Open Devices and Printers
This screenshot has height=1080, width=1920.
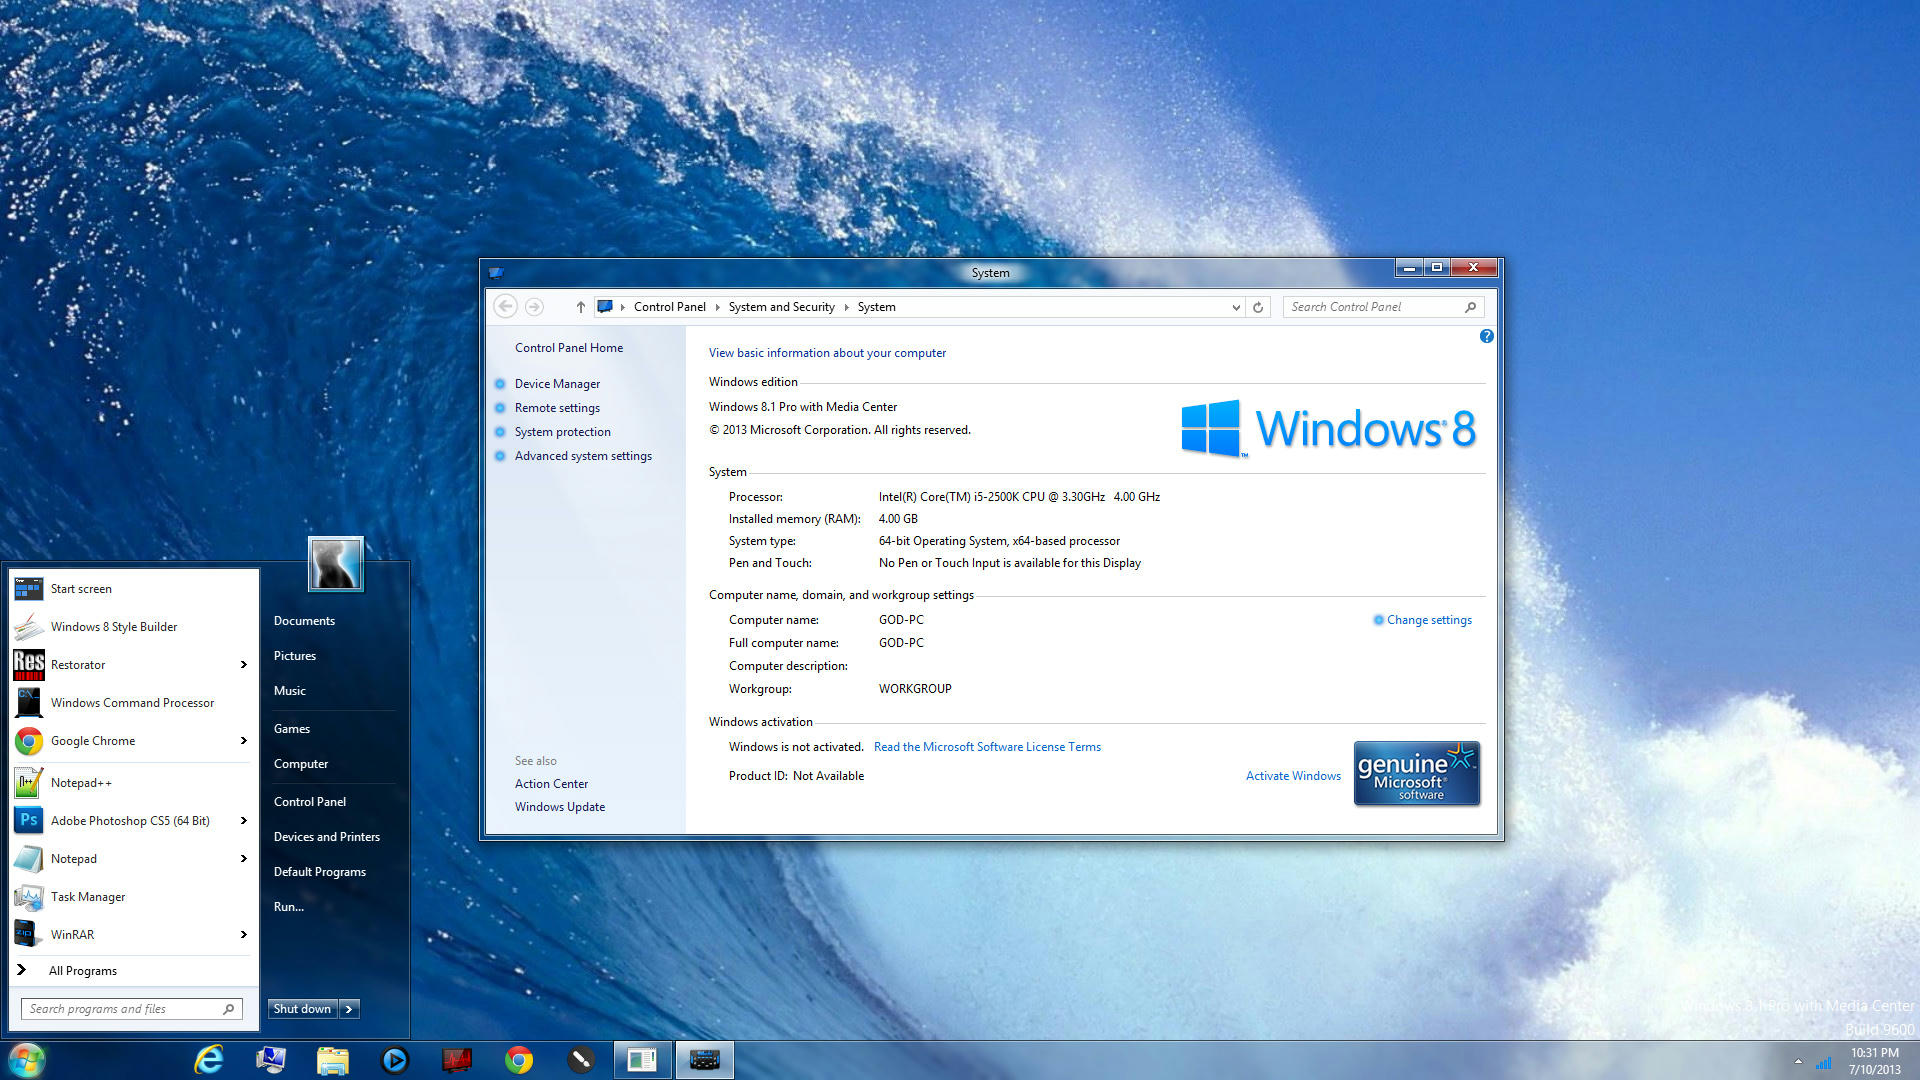pyautogui.click(x=327, y=836)
